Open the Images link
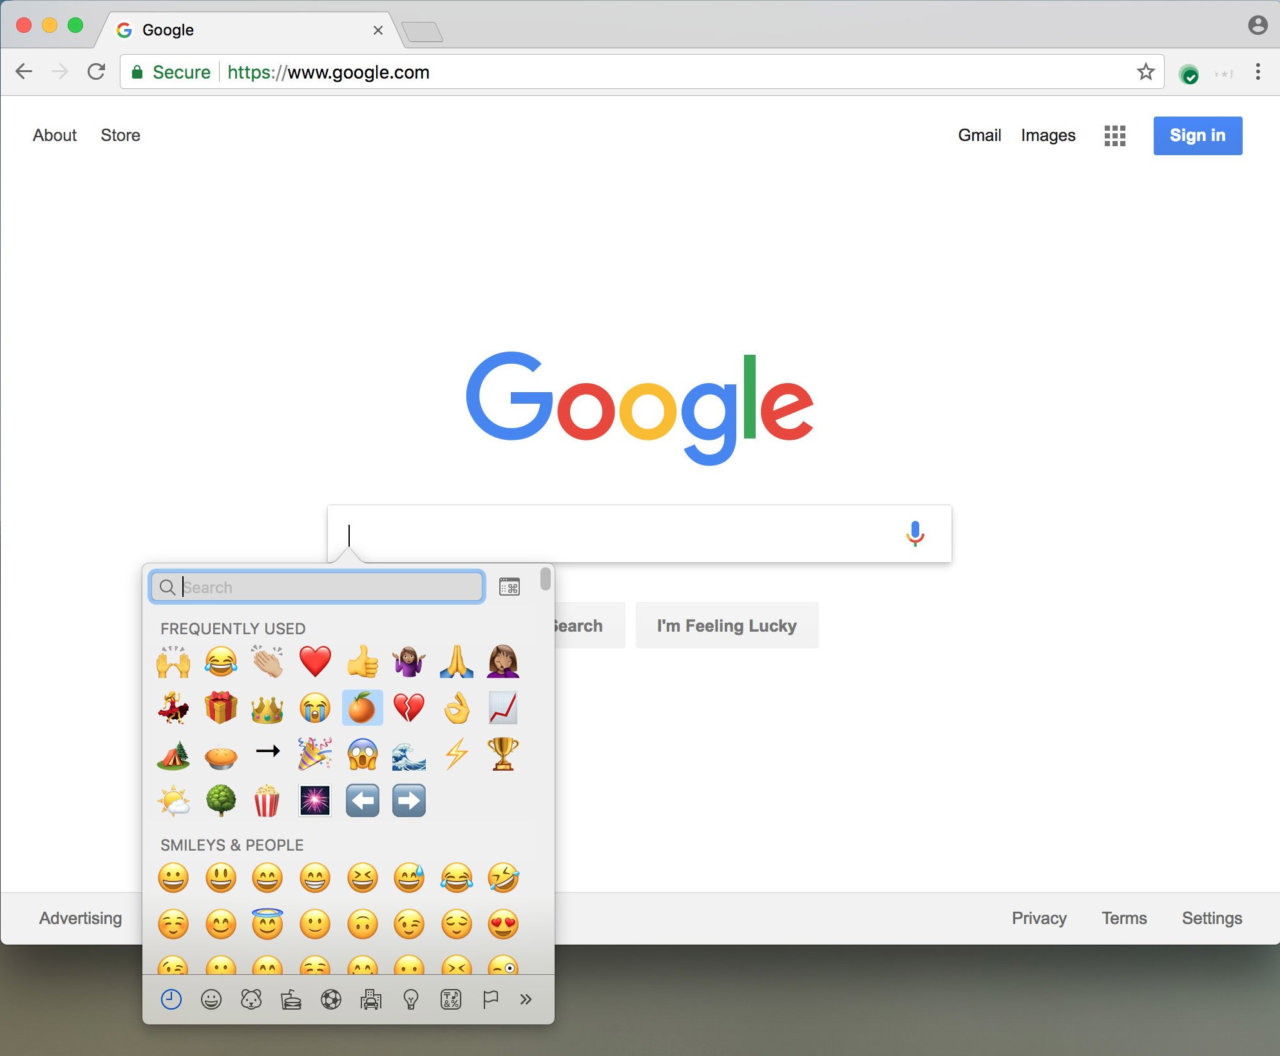The height and width of the screenshot is (1056, 1280). (1048, 135)
